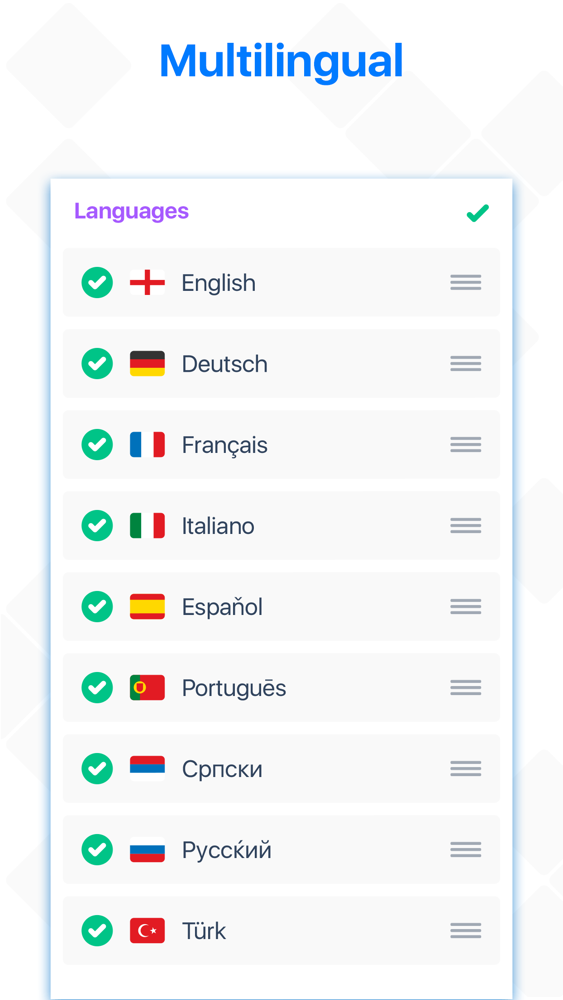Click the German flag icon
This screenshot has width=563, height=1000.
pyautogui.click(x=147, y=364)
